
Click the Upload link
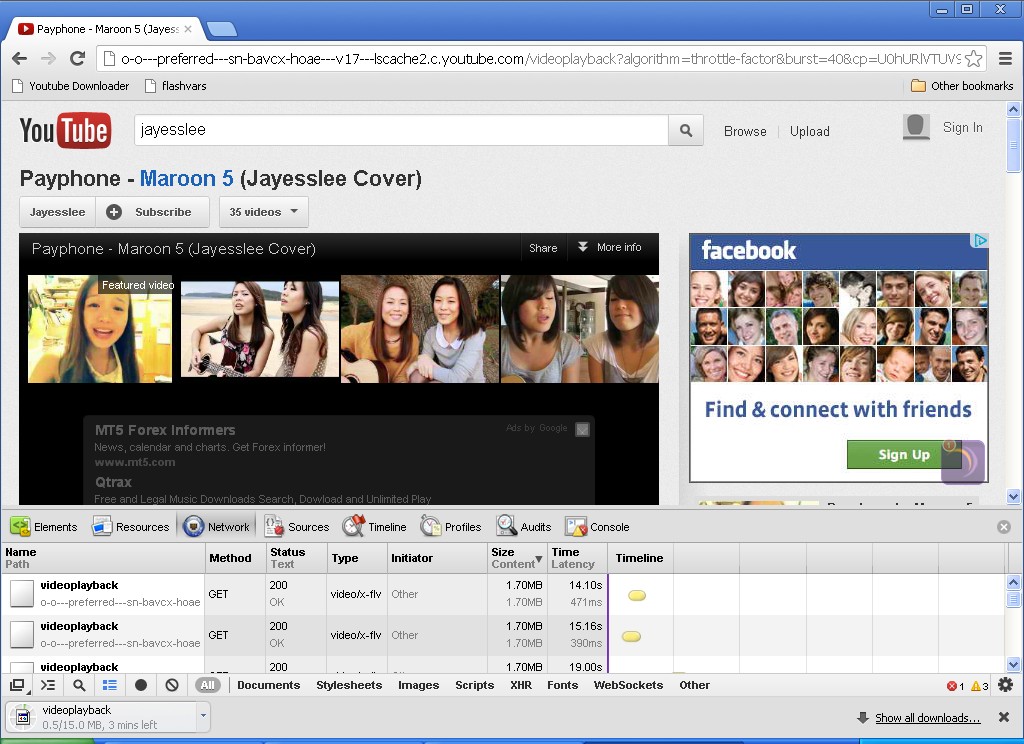coord(810,131)
